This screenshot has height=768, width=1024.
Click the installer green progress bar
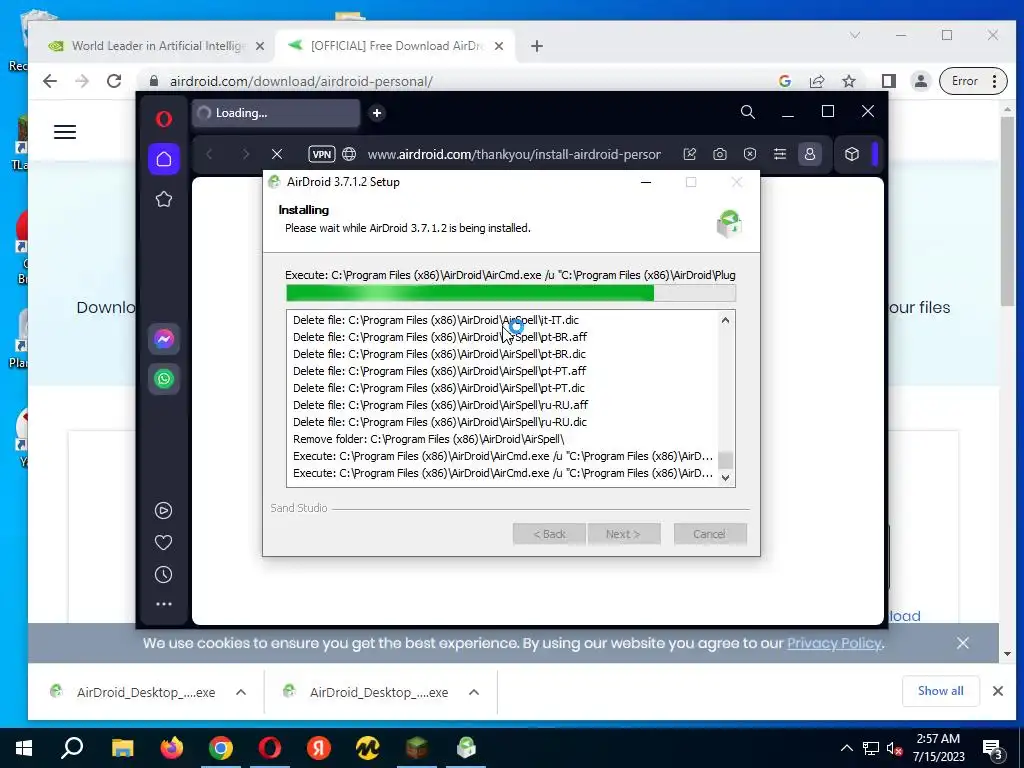(x=511, y=293)
